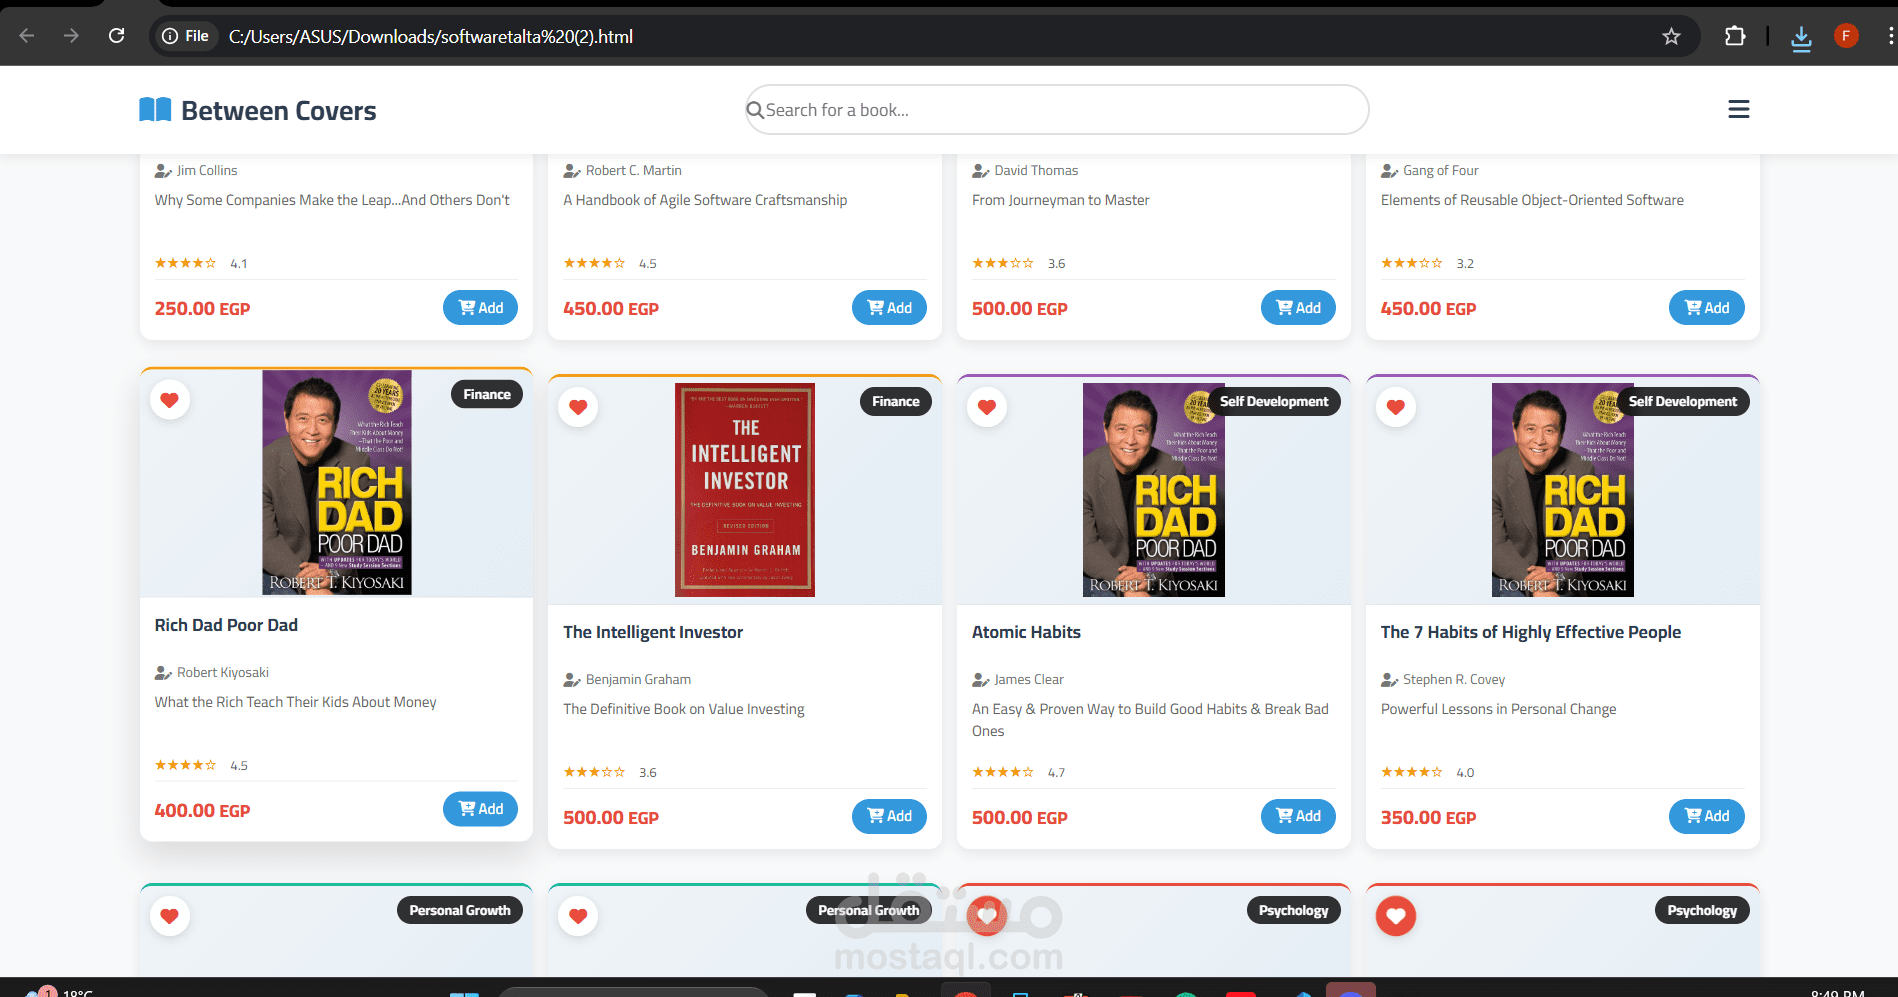
Task: Click the Finance badge on The Intelligent Investor
Action: click(896, 401)
